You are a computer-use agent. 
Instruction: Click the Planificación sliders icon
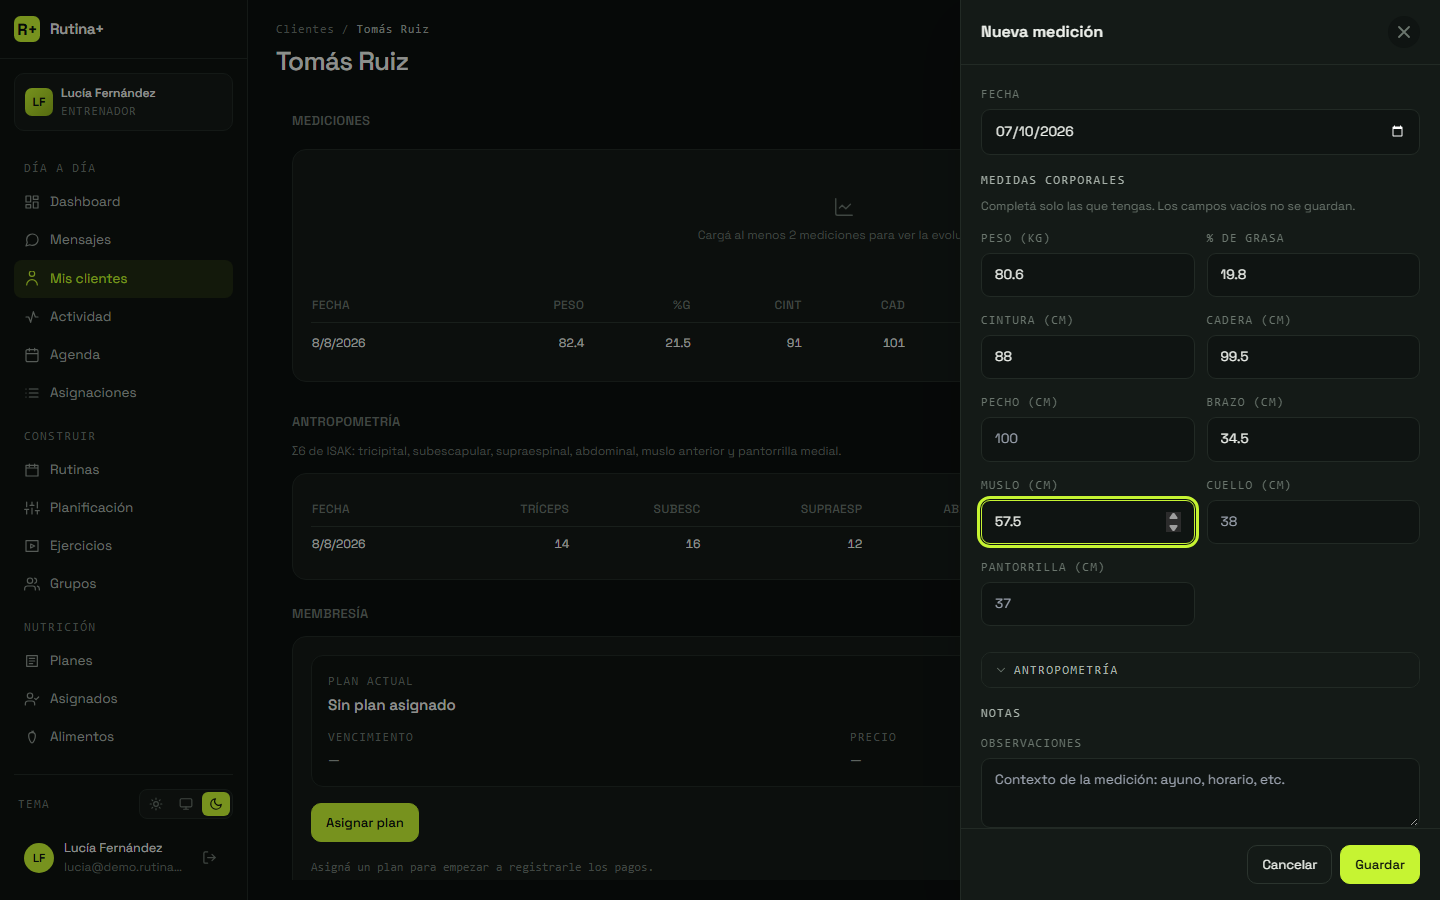[32, 508]
